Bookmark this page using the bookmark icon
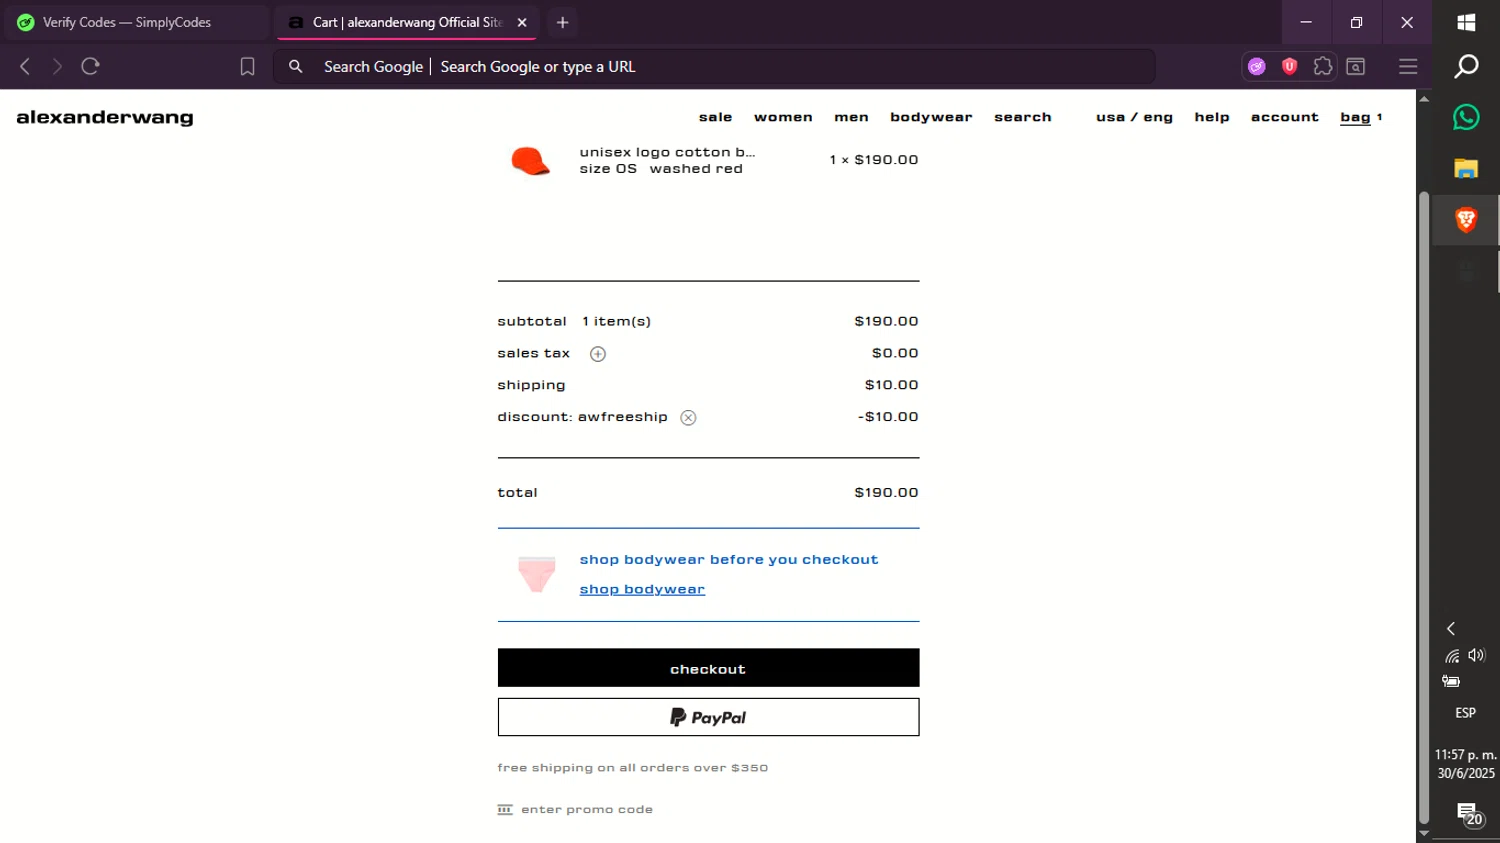This screenshot has height=843, width=1500. (x=247, y=67)
